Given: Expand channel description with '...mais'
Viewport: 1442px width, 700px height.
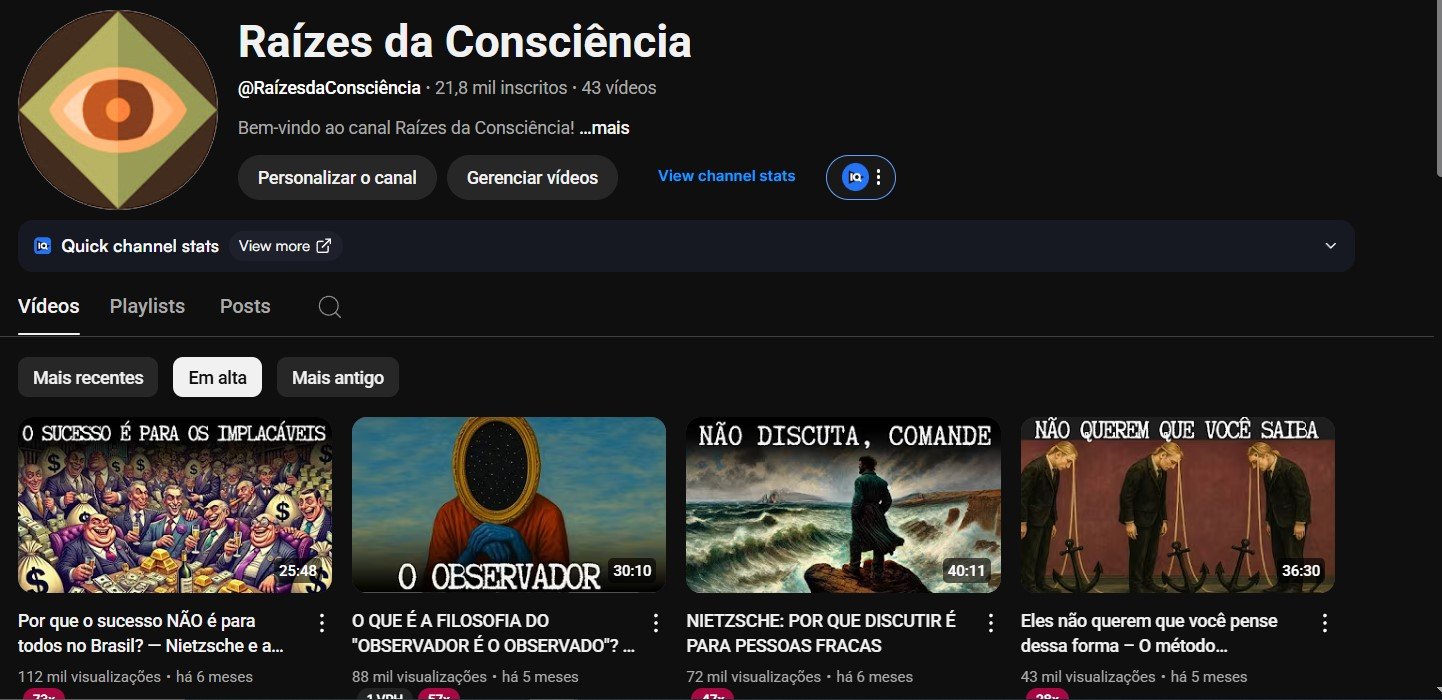Looking at the screenshot, I should point(604,128).
